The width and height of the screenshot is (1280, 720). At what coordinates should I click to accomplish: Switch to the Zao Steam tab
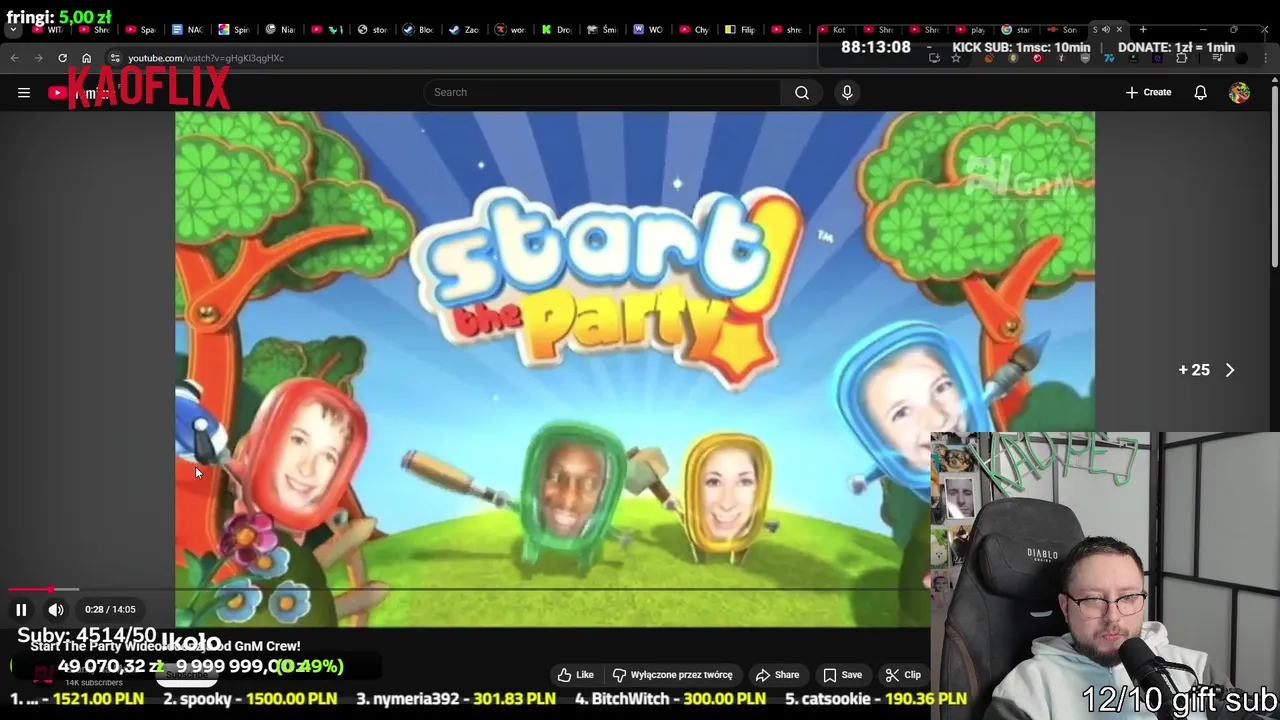463,30
